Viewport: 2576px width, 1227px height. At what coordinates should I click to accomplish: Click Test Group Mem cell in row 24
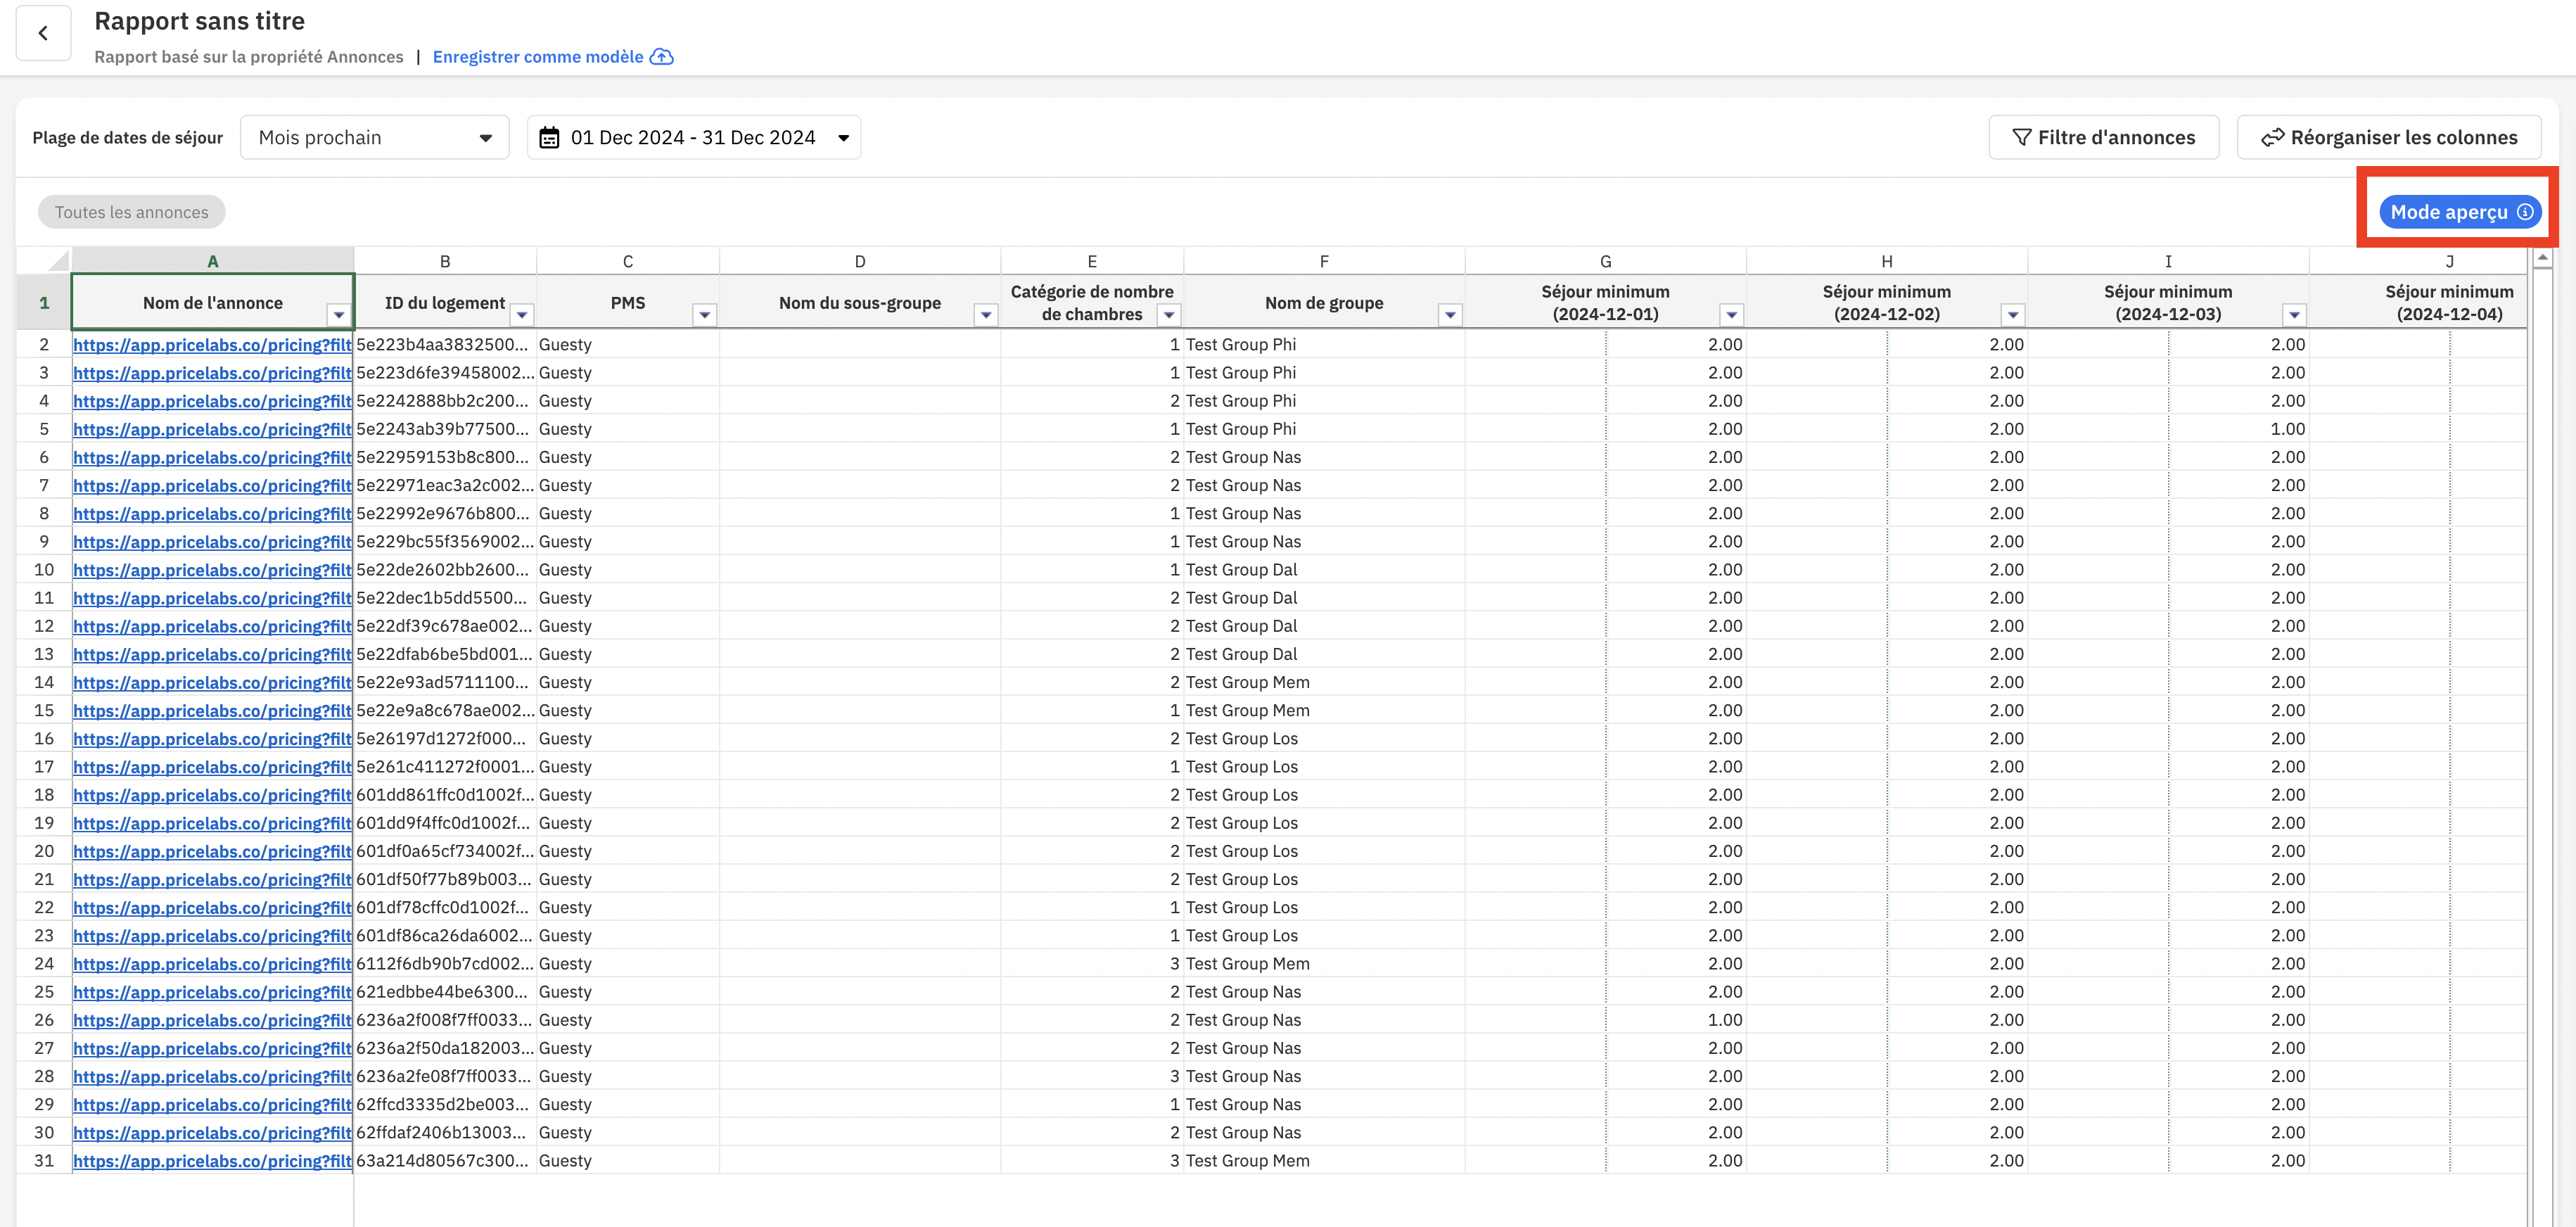(x=1324, y=964)
